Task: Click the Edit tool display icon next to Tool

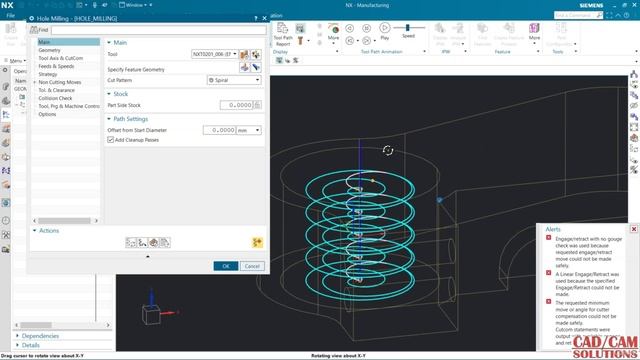Action: tap(256, 54)
